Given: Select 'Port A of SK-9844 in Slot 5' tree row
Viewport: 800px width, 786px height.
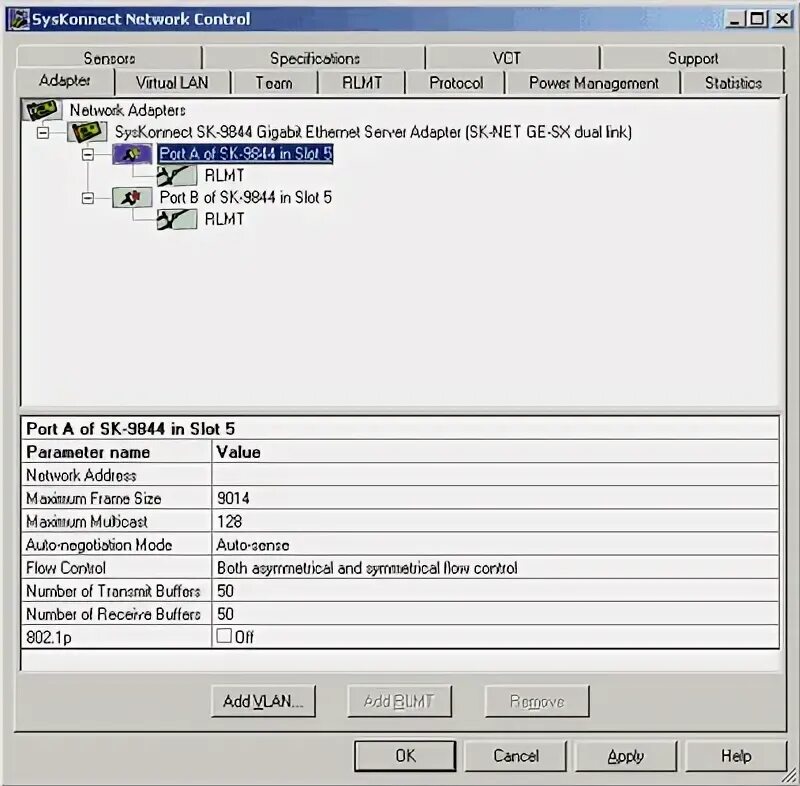Looking at the screenshot, I should 245,154.
